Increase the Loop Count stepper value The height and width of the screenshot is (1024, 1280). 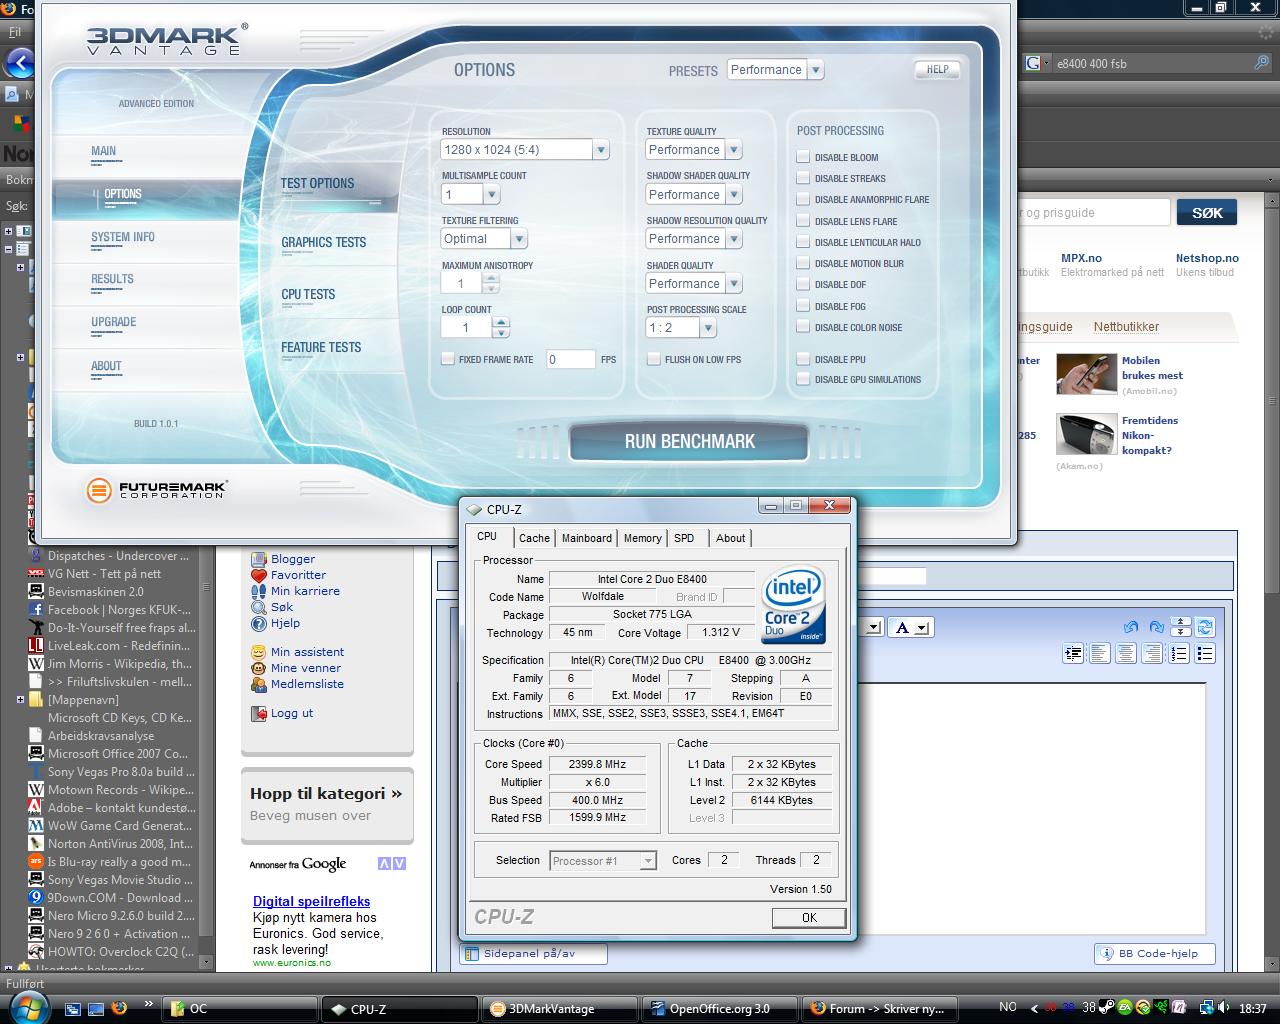(501, 322)
